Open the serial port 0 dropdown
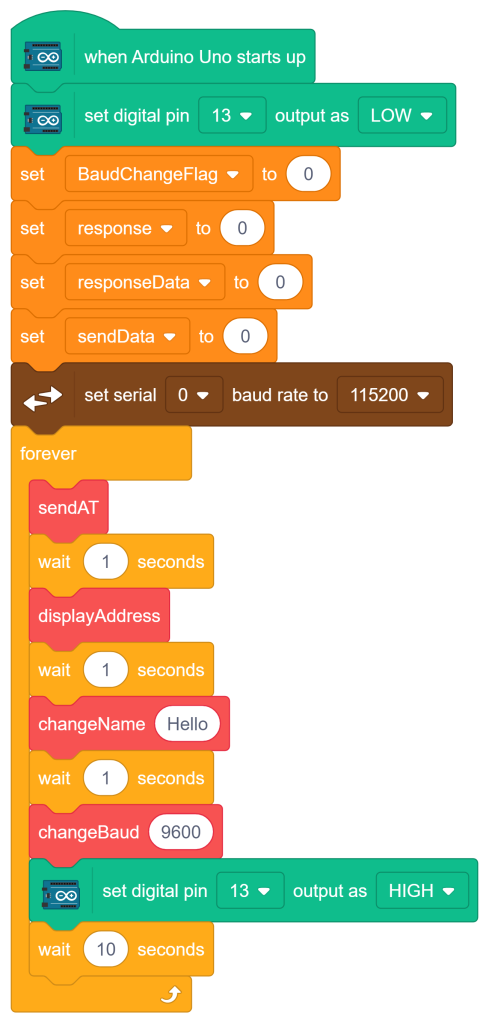Image resolution: width=489 pixels, height=1024 pixels. (x=194, y=395)
